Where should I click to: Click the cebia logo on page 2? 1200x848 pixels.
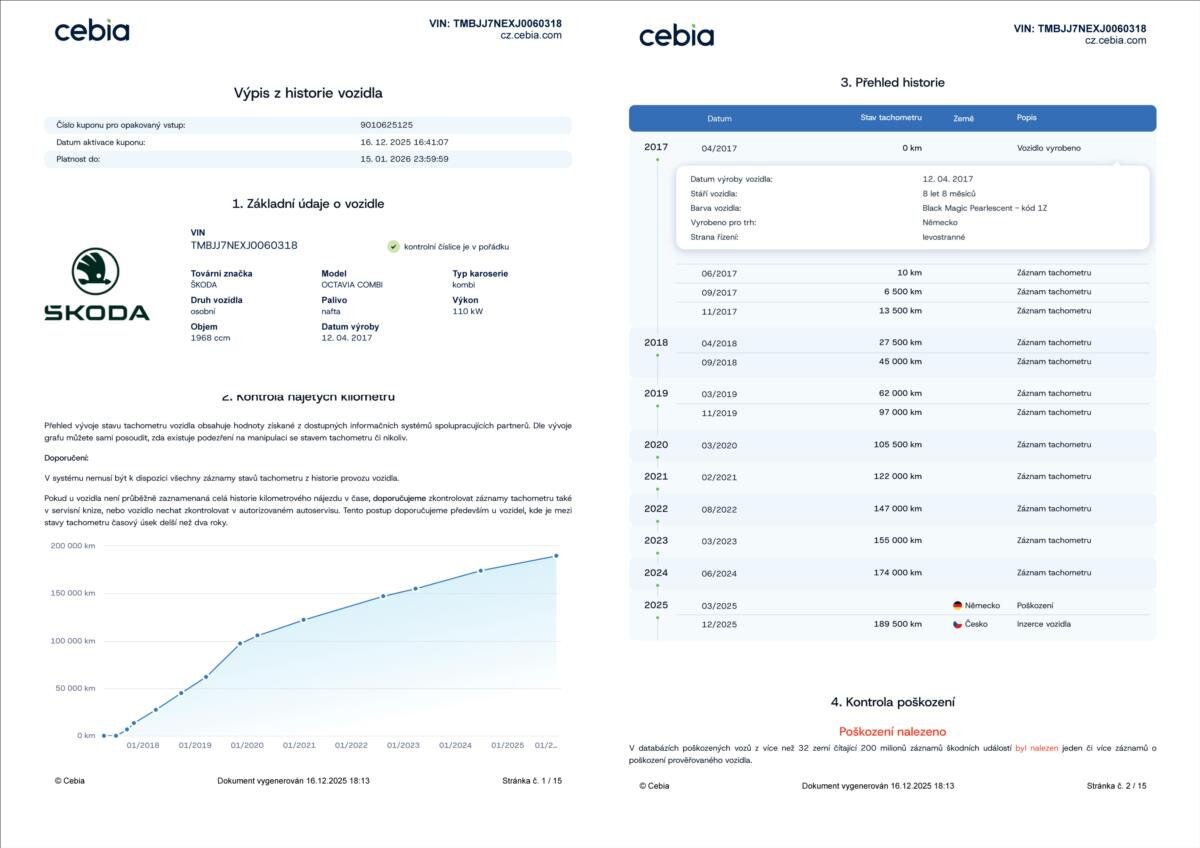676,36
